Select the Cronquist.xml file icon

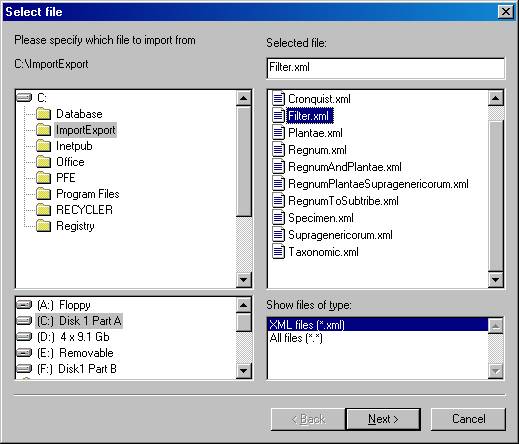[x=279, y=99]
